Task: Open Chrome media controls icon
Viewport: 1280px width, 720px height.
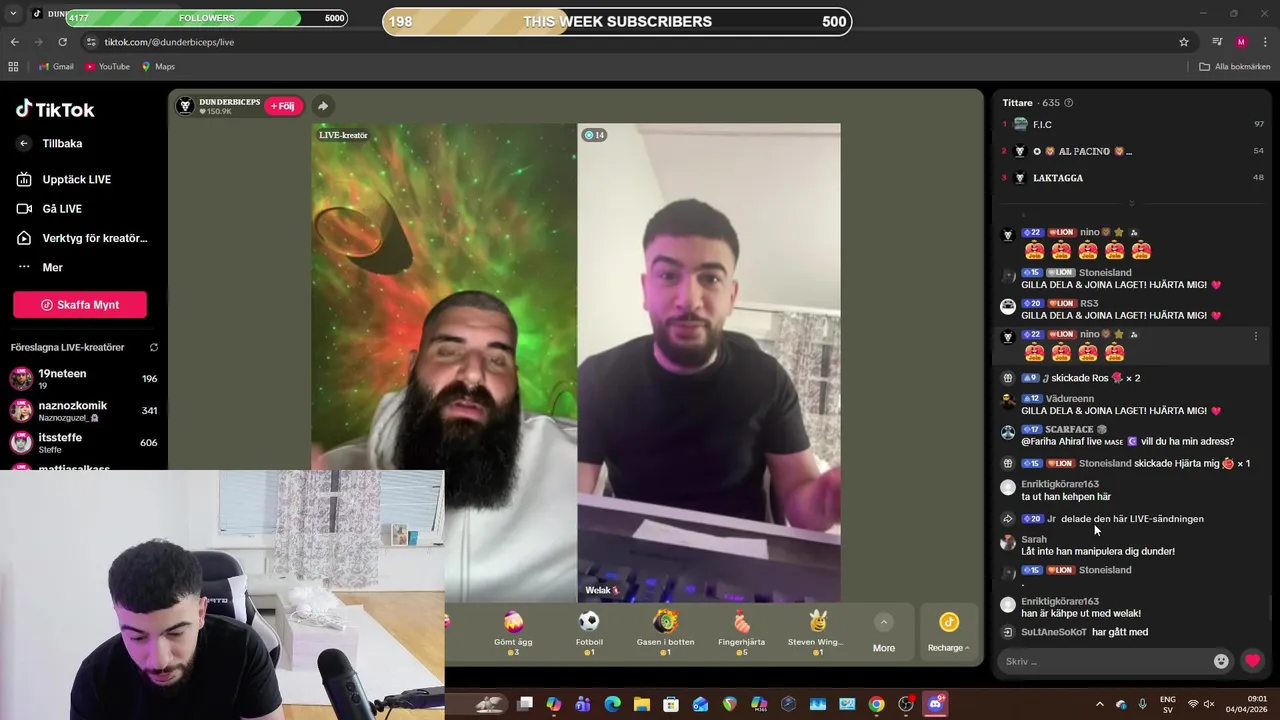Action: [1217, 42]
